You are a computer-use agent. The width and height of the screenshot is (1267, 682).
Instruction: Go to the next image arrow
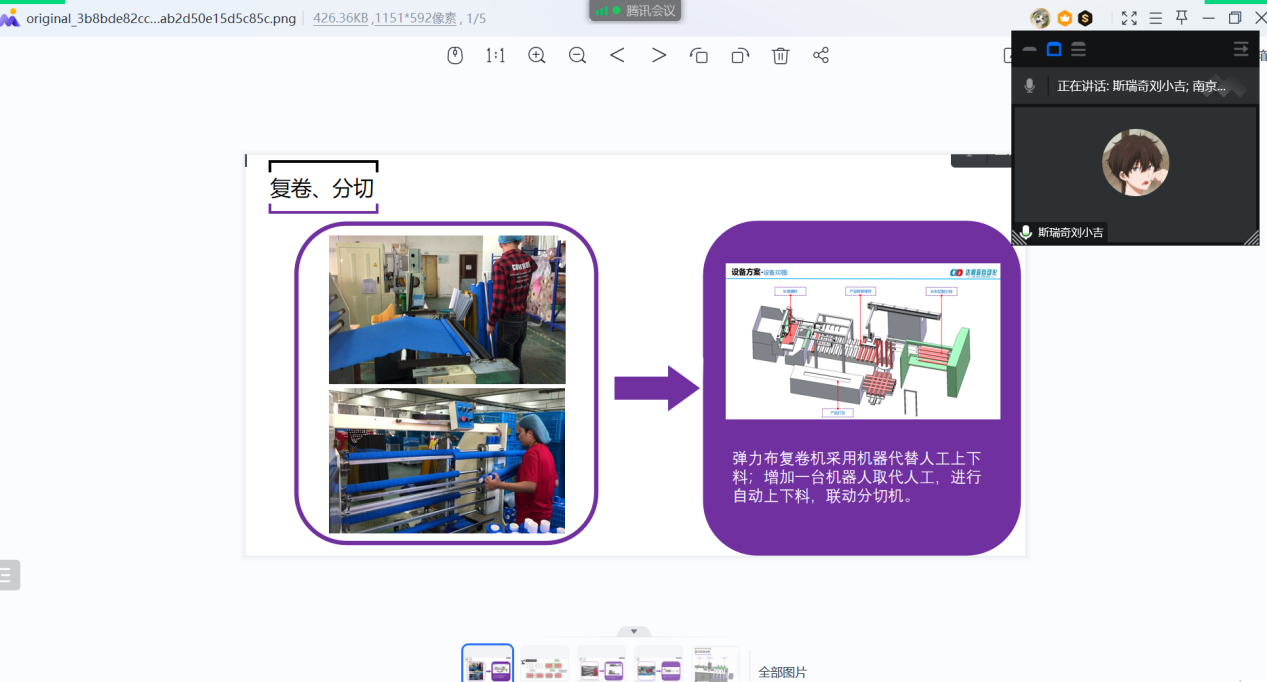coord(658,56)
